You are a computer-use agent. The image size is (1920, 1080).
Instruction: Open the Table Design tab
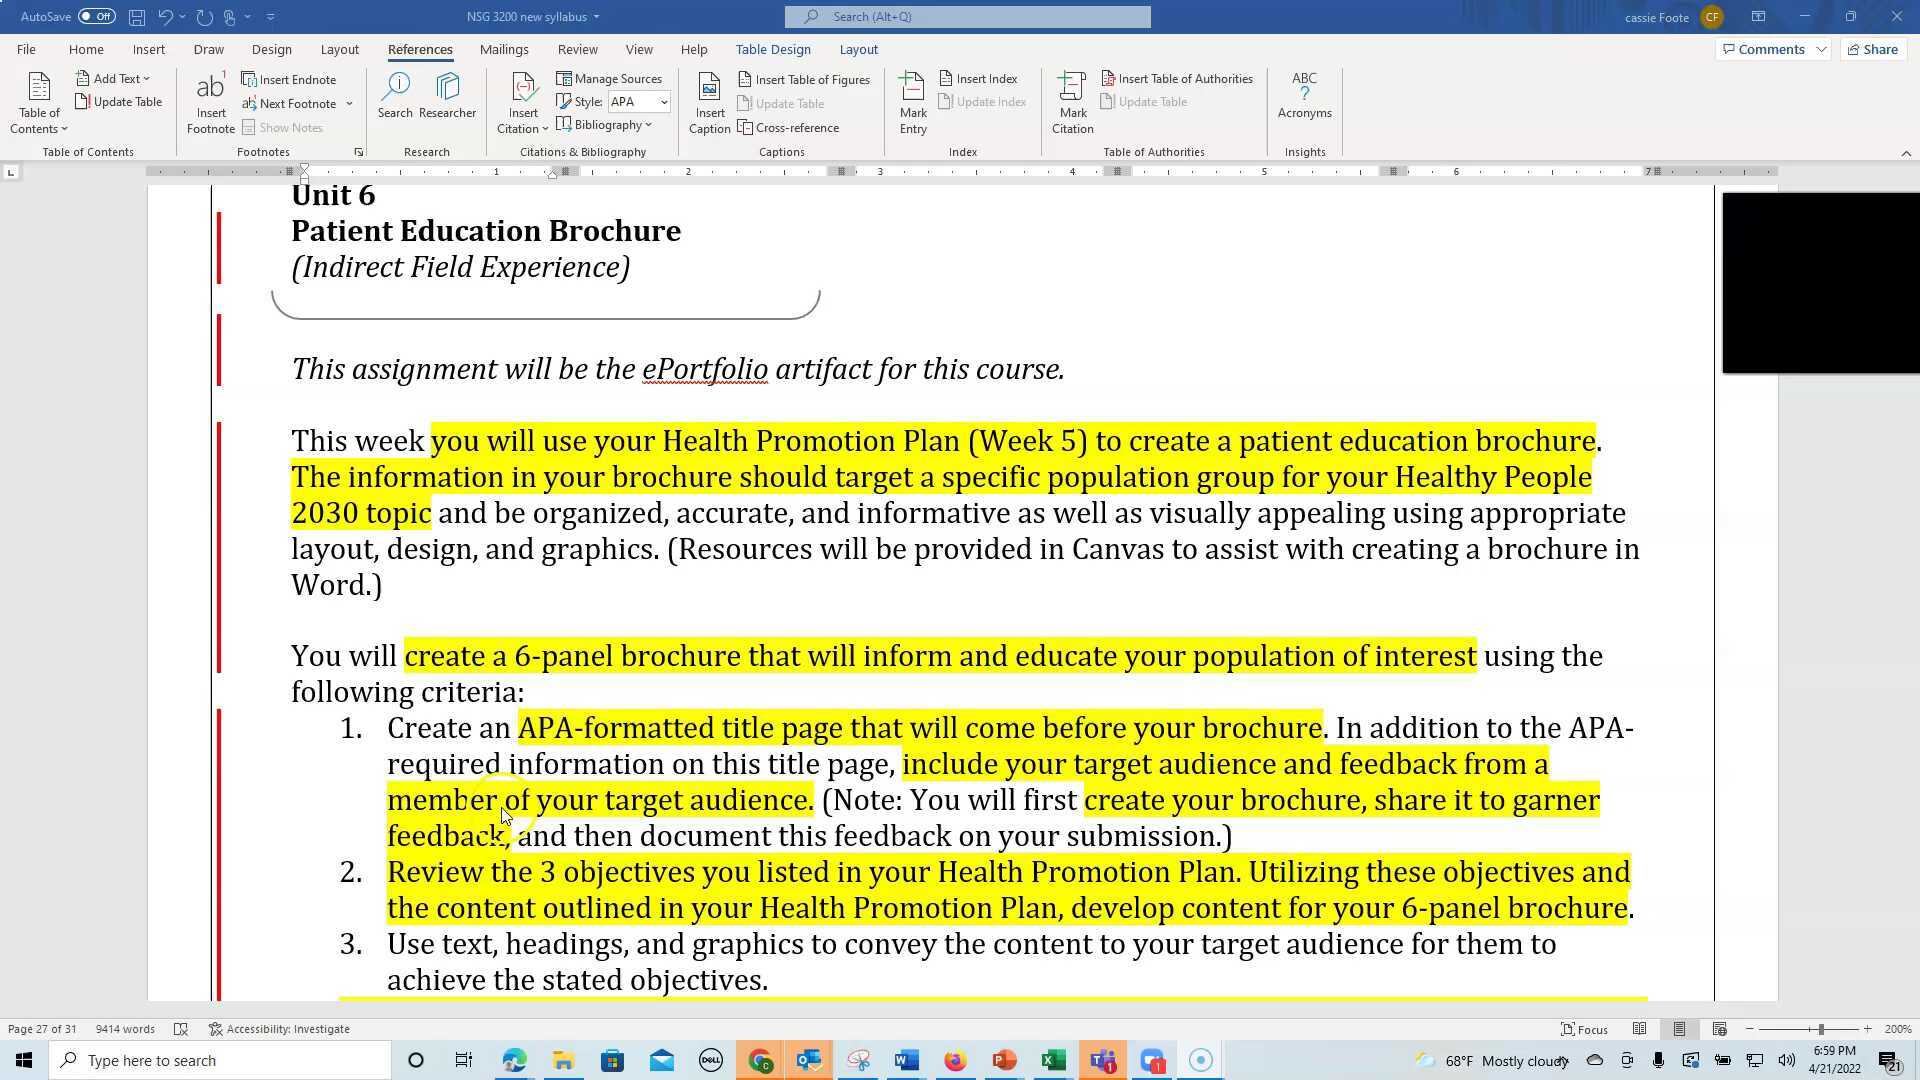pyautogui.click(x=772, y=48)
